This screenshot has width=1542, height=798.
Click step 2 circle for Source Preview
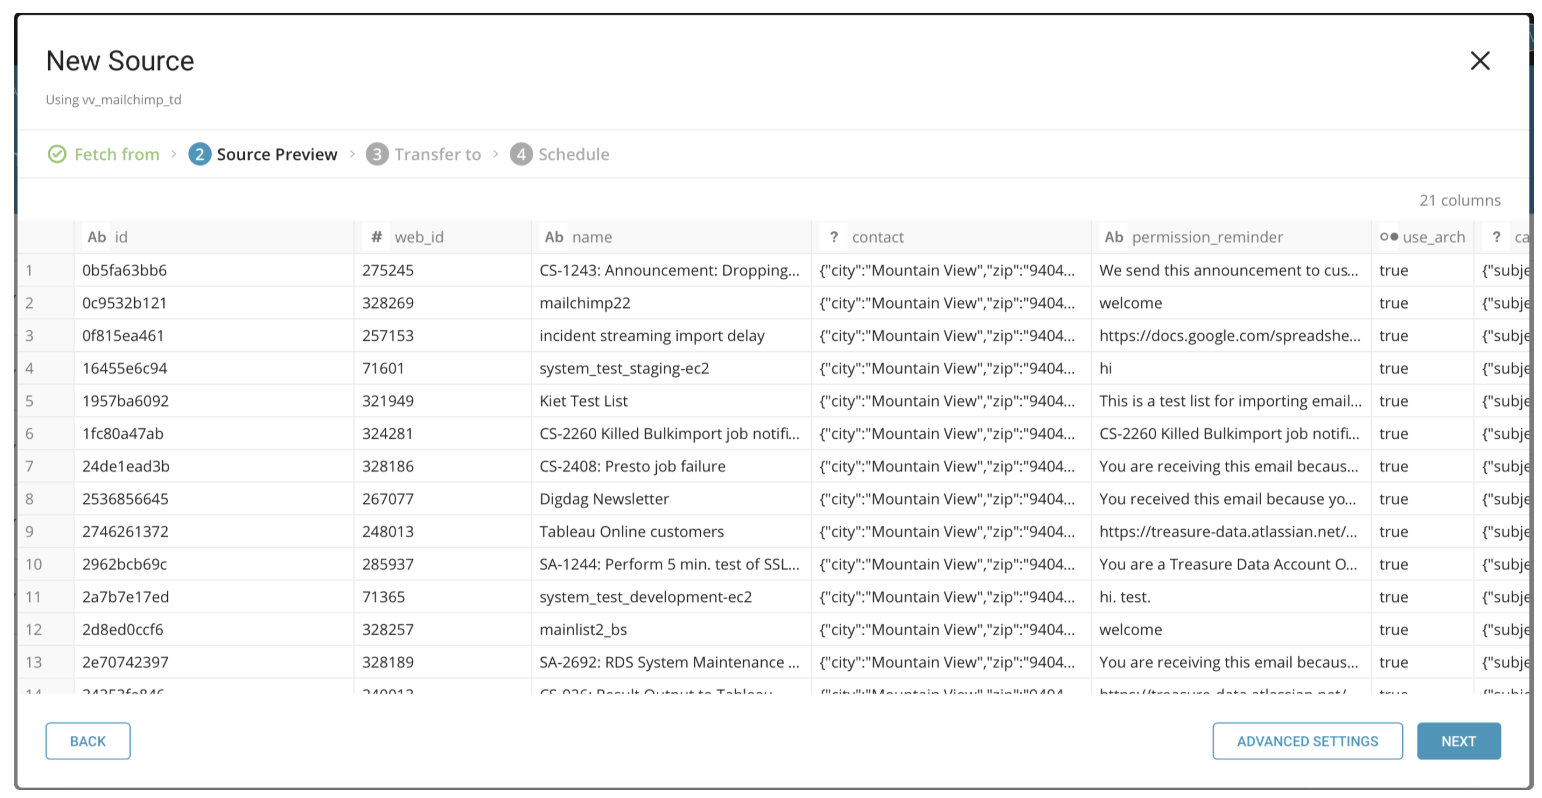200,154
